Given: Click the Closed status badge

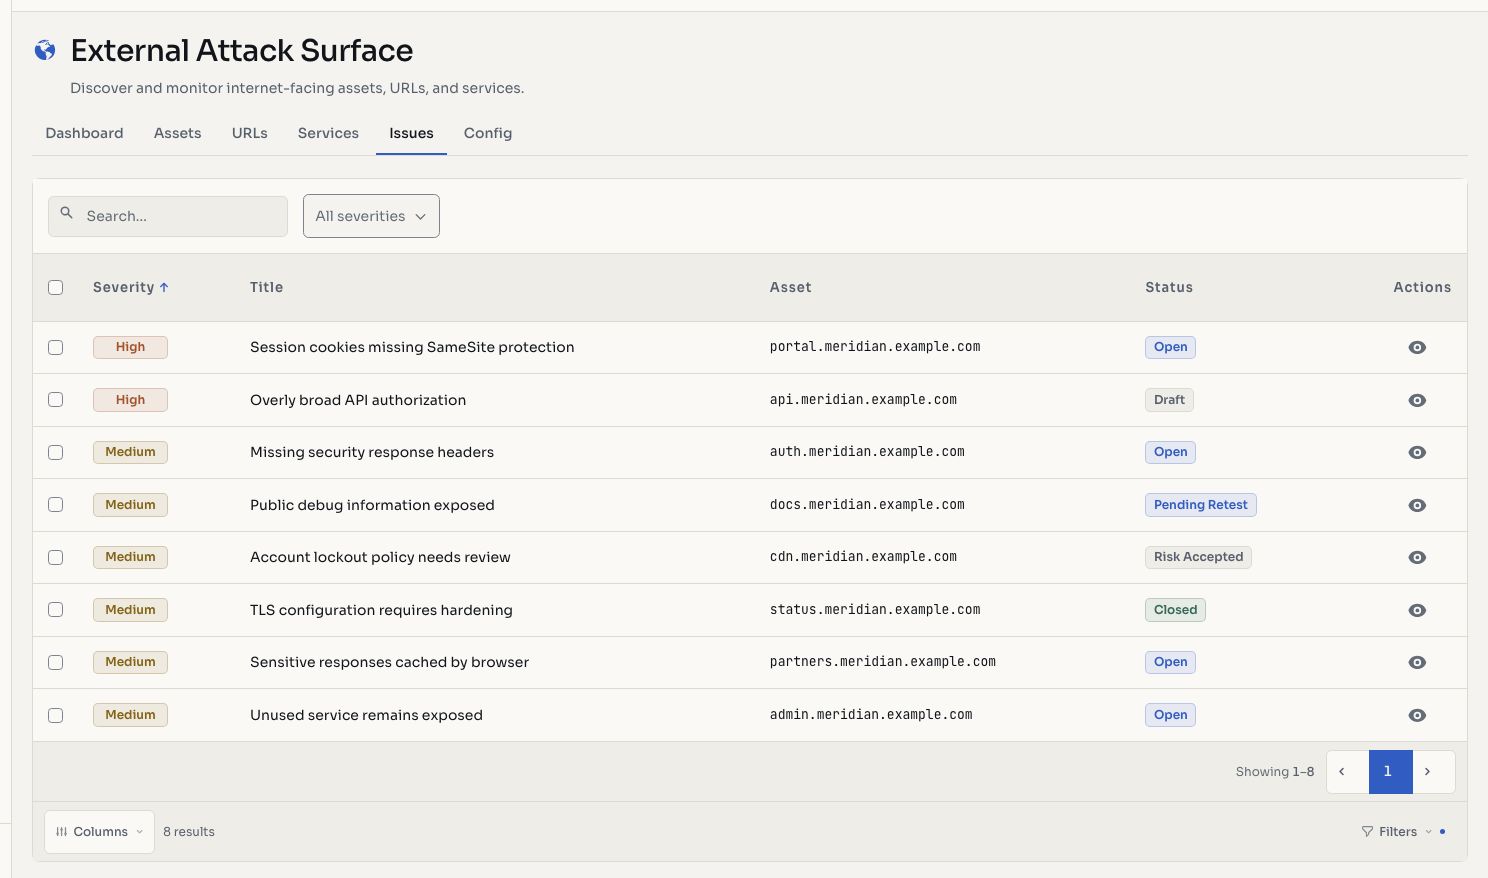Looking at the screenshot, I should tap(1175, 610).
